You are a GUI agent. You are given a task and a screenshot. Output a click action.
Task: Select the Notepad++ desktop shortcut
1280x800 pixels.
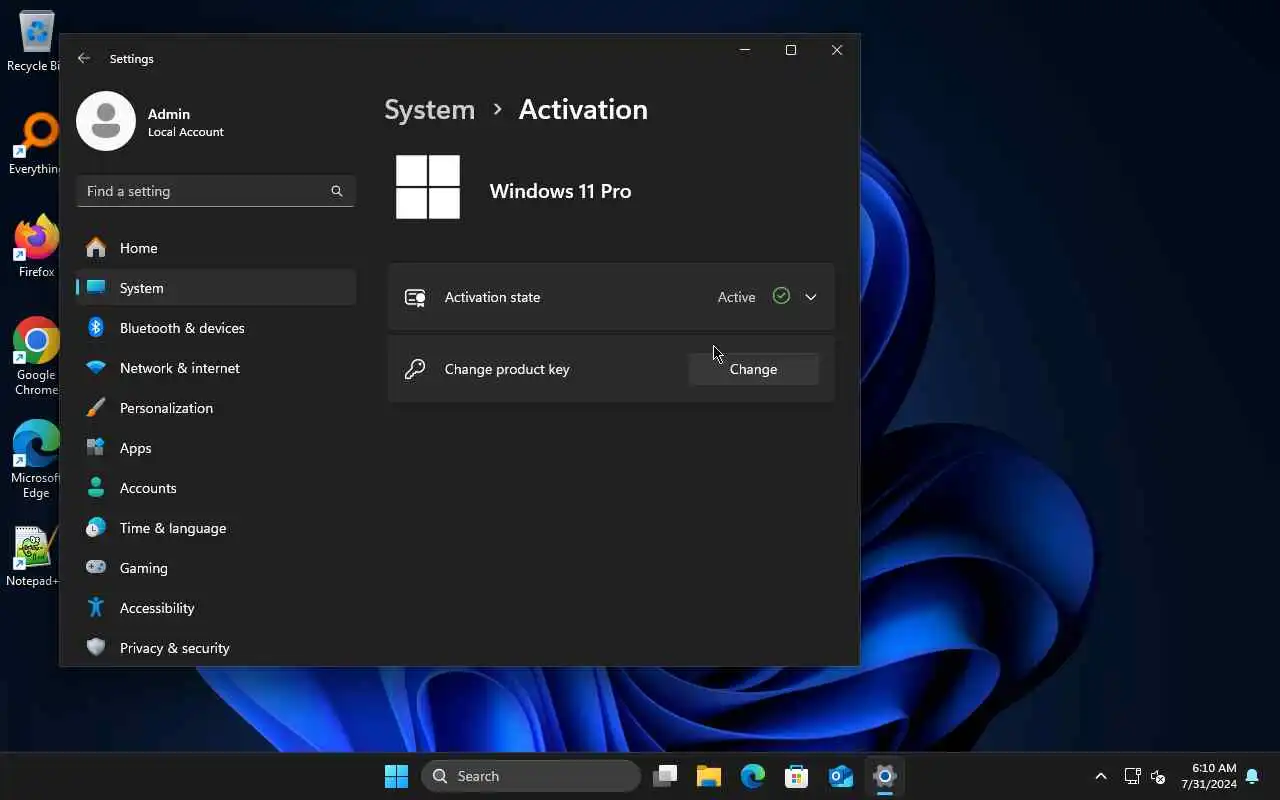tap(33, 557)
